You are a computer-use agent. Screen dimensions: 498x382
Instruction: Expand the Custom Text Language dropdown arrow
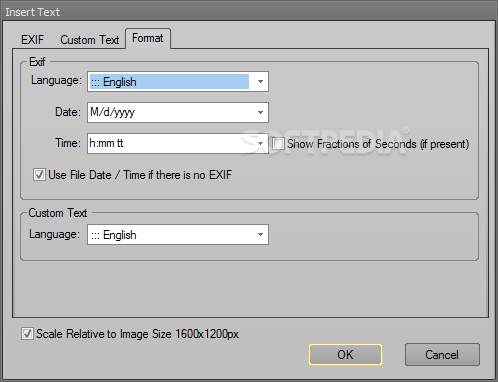tap(260, 235)
